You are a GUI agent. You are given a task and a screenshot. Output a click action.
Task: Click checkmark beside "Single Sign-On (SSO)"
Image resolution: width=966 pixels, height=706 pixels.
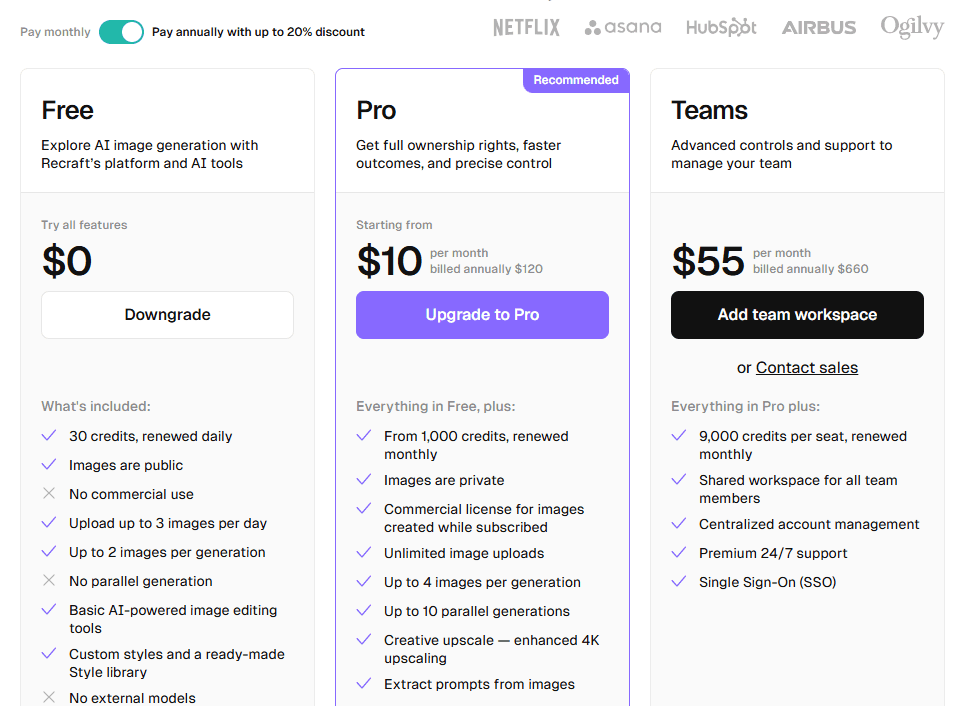tap(679, 581)
